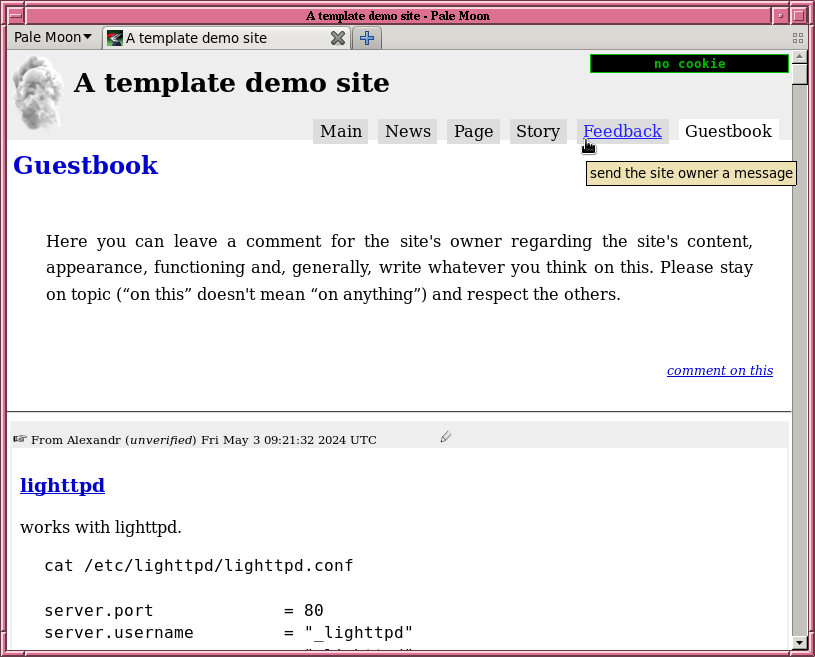Follow the Feedback link
The height and width of the screenshot is (657, 815).
point(622,131)
